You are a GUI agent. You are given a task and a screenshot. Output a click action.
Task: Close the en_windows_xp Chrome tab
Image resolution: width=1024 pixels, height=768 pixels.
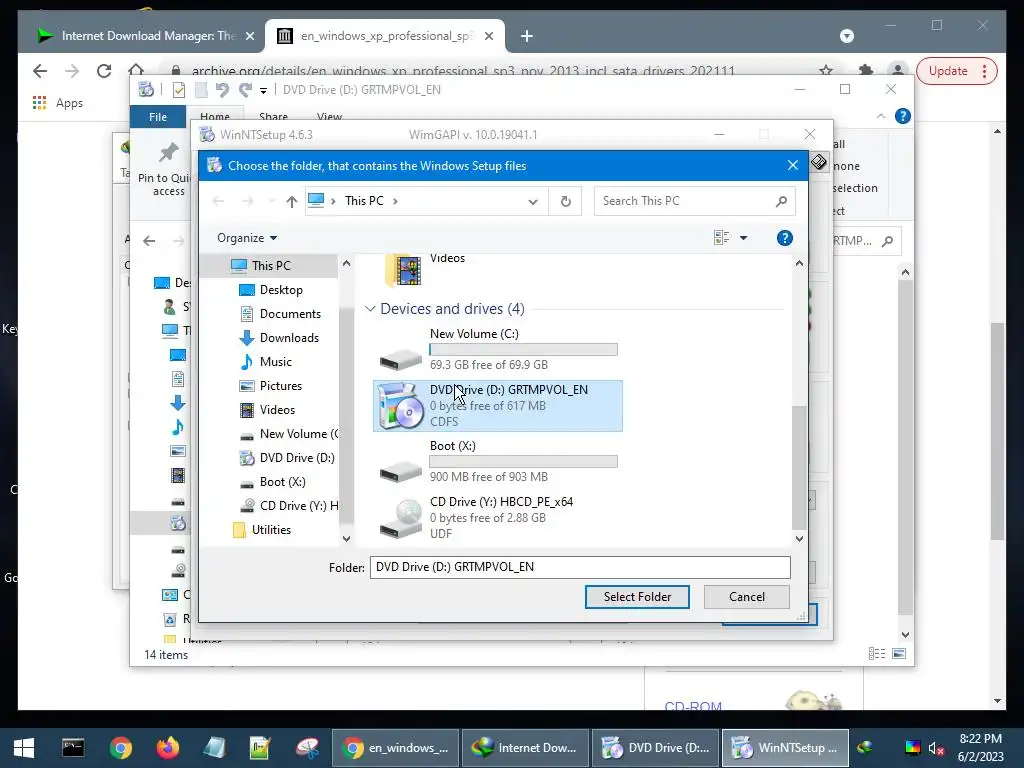tap(488, 36)
